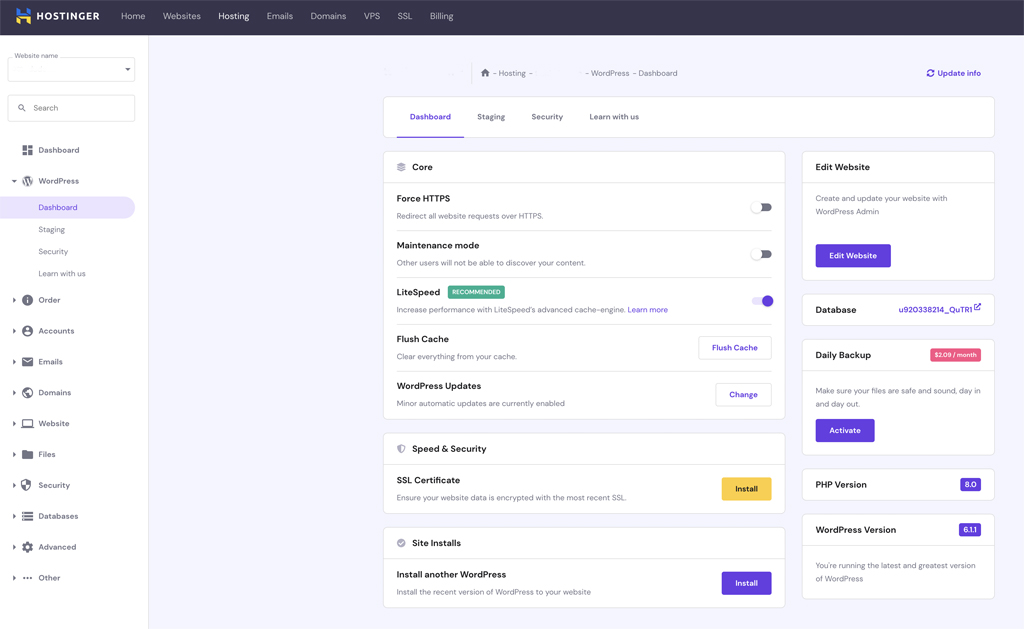
Task: Activate Daily Backup
Action: click(845, 430)
